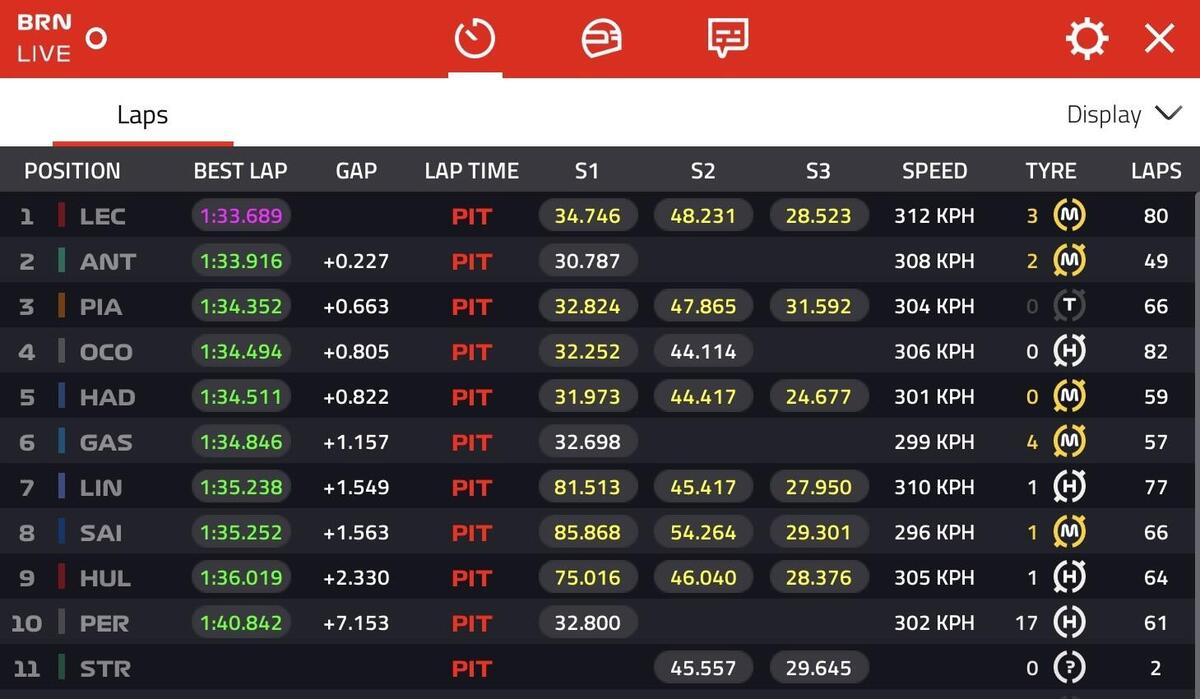Click Piastri's T tyre icon
Viewport: 1200px width, 699px height.
[1070, 306]
